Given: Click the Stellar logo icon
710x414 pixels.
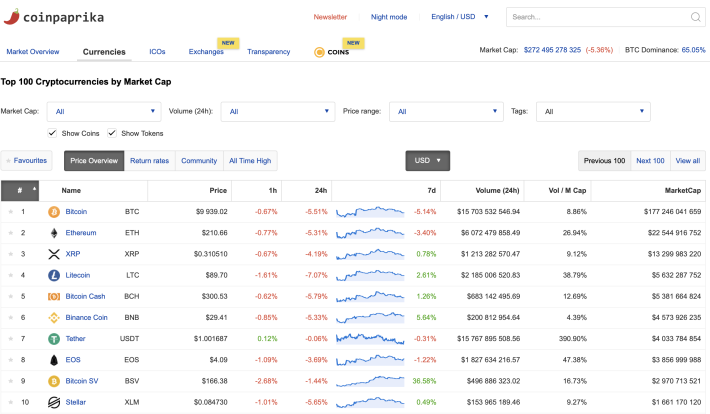Looking at the screenshot, I should click(54, 402).
